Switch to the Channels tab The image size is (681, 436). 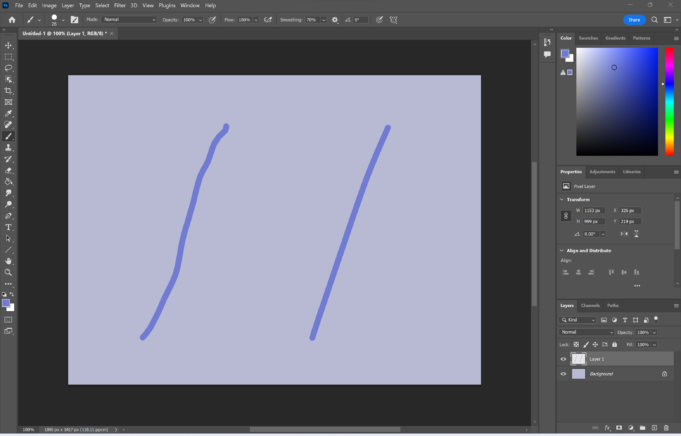click(590, 306)
